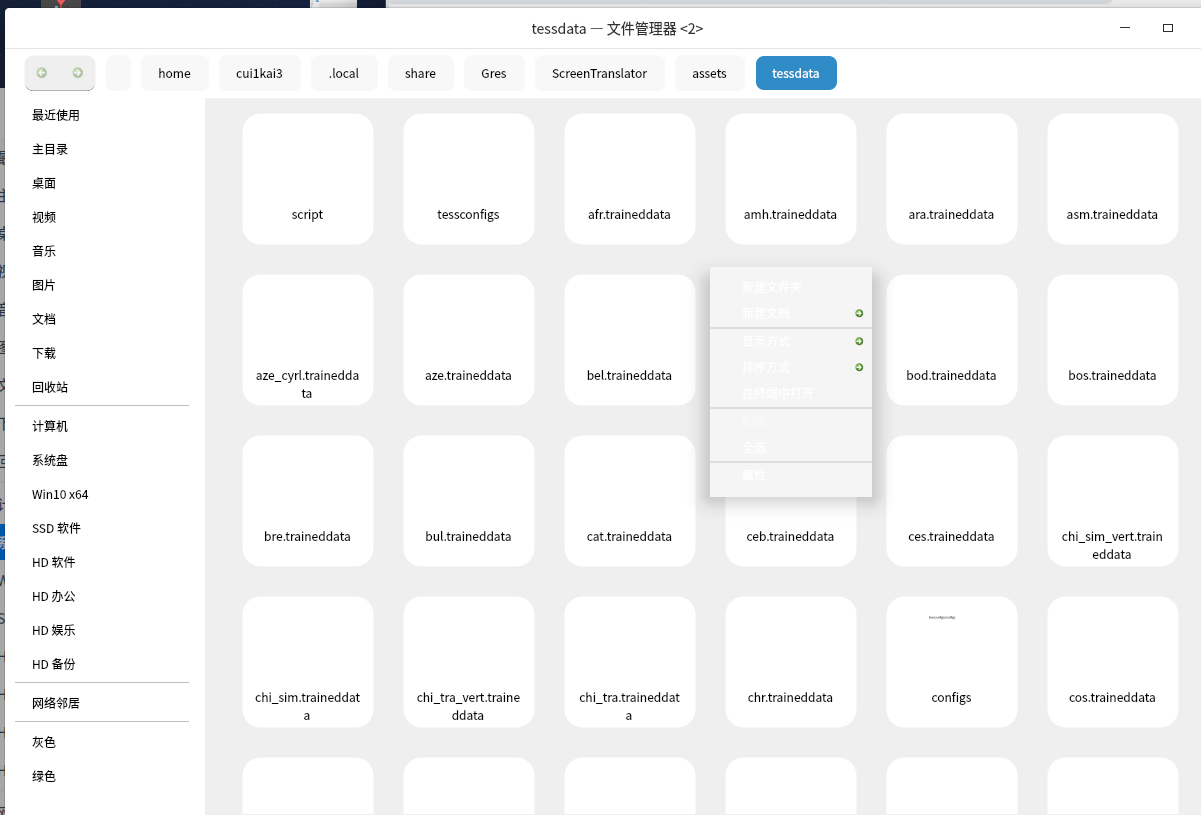
Task: Select the bul.traineddata file
Action: coord(468,500)
